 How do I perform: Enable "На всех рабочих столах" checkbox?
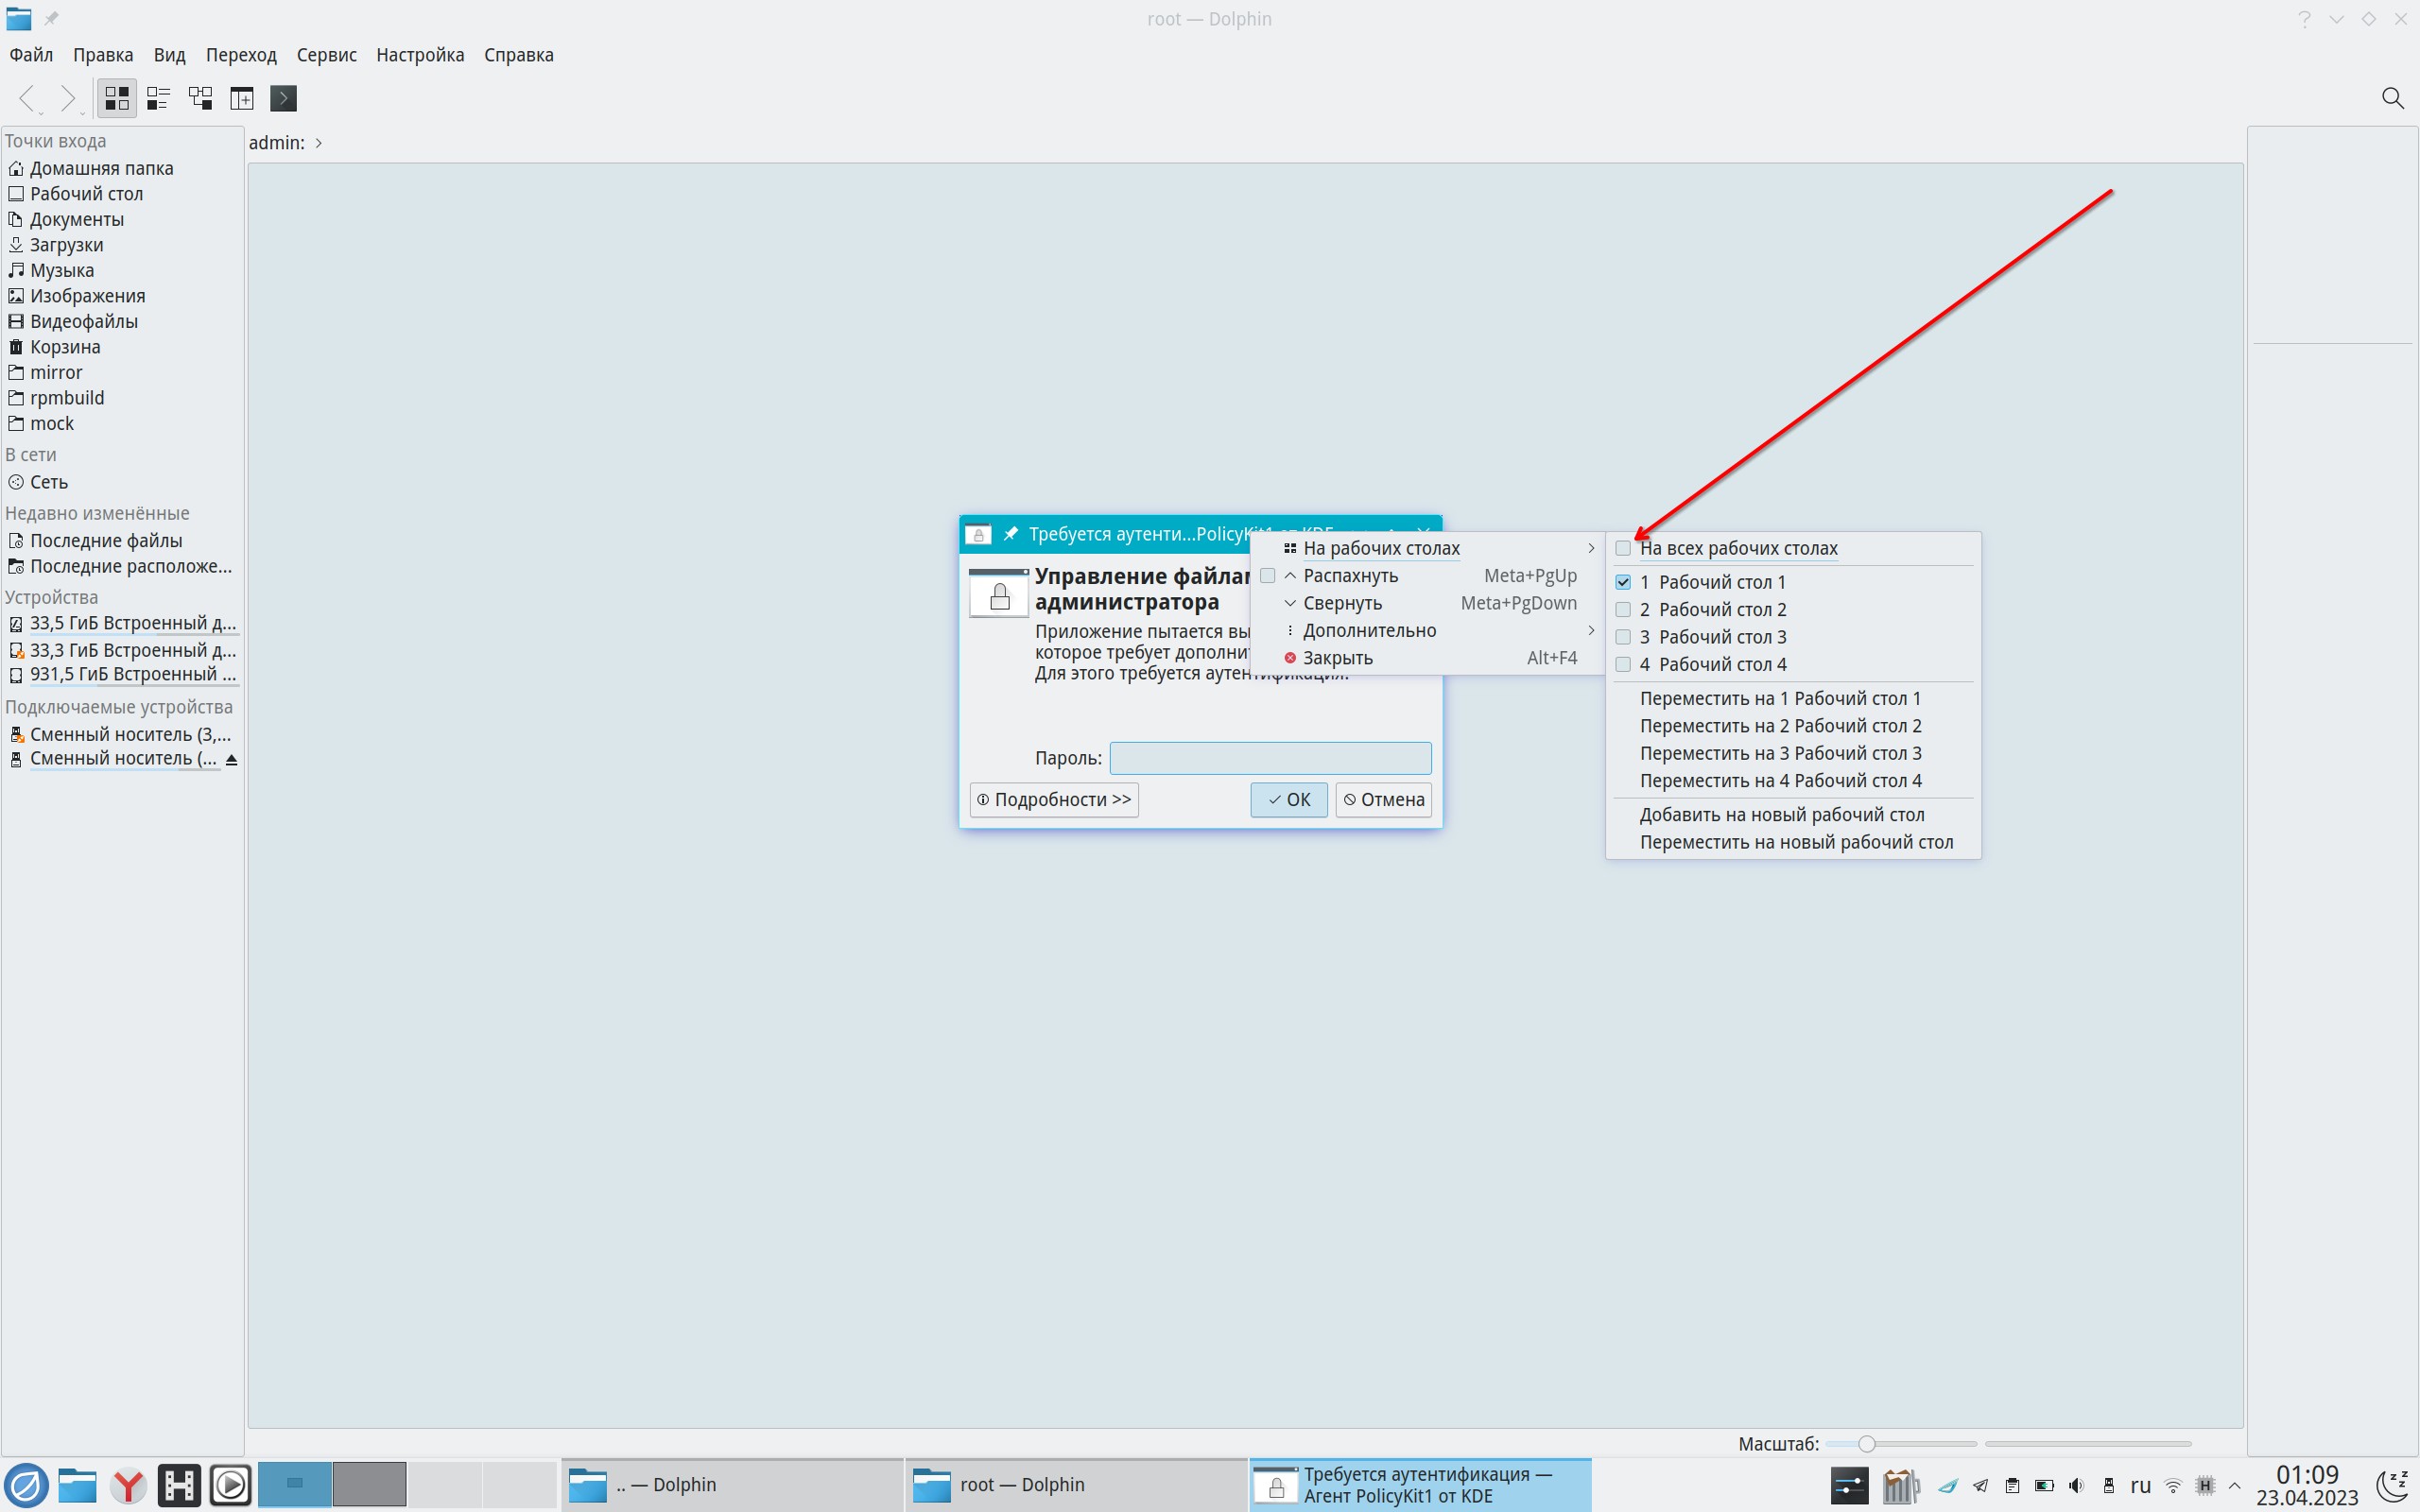tap(1623, 548)
